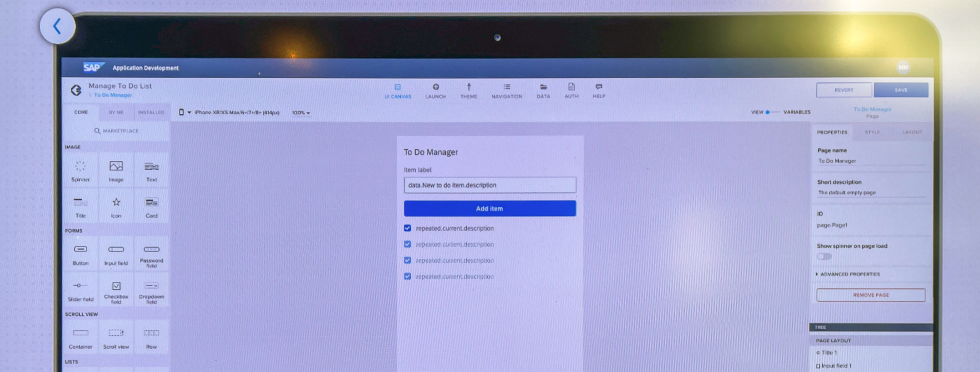The height and width of the screenshot is (372, 980).
Task: Select the Icon component in Core palette
Action: (116, 206)
